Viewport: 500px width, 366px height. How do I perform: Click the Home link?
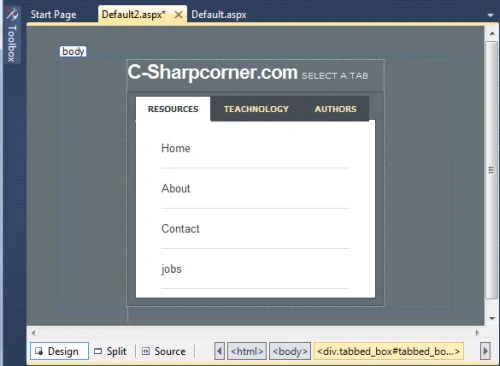click(176, 148)
